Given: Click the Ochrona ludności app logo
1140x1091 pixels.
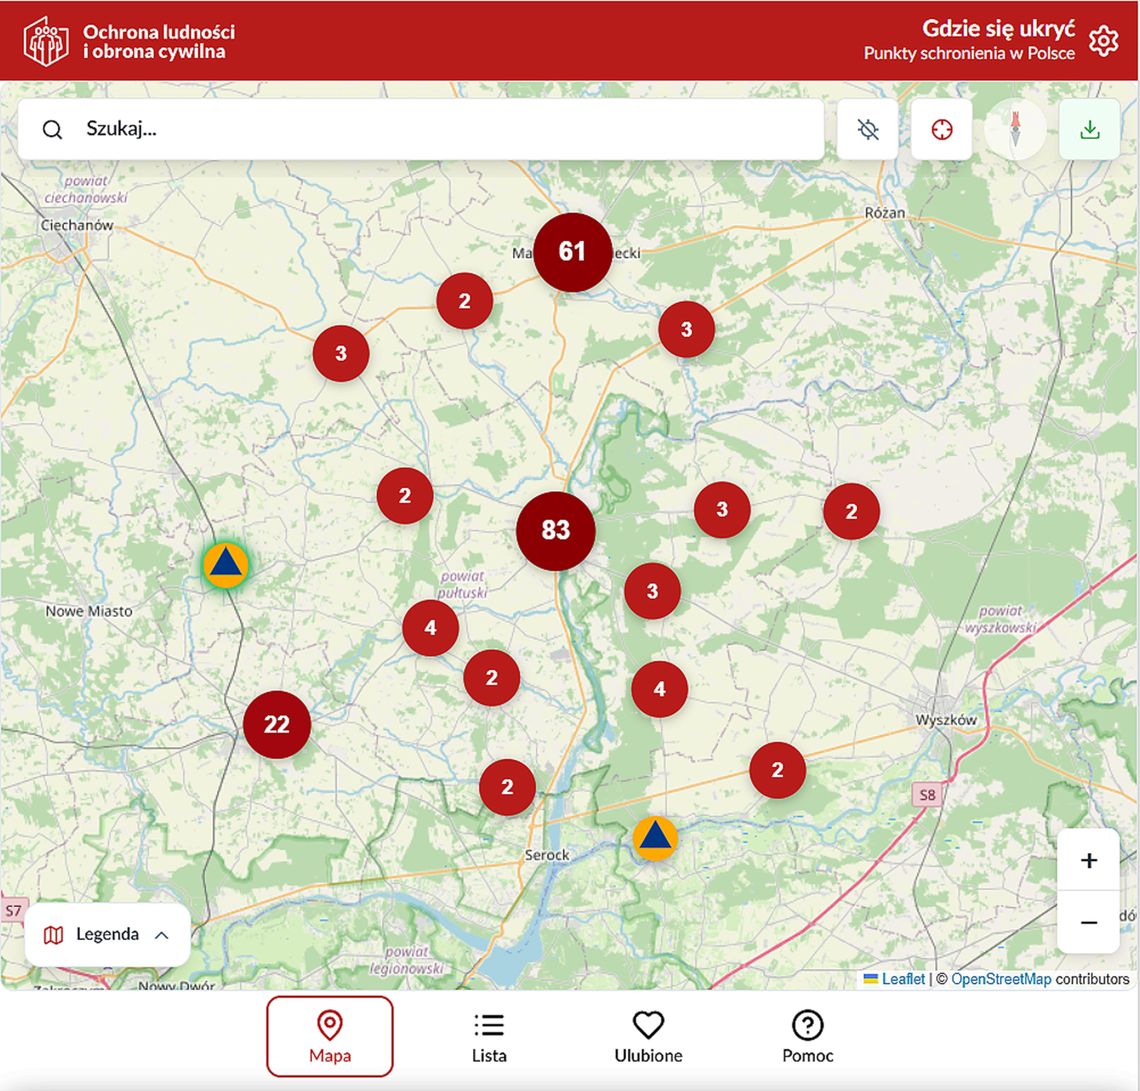Looking at the screenshot, I should (x=44, y=41).
